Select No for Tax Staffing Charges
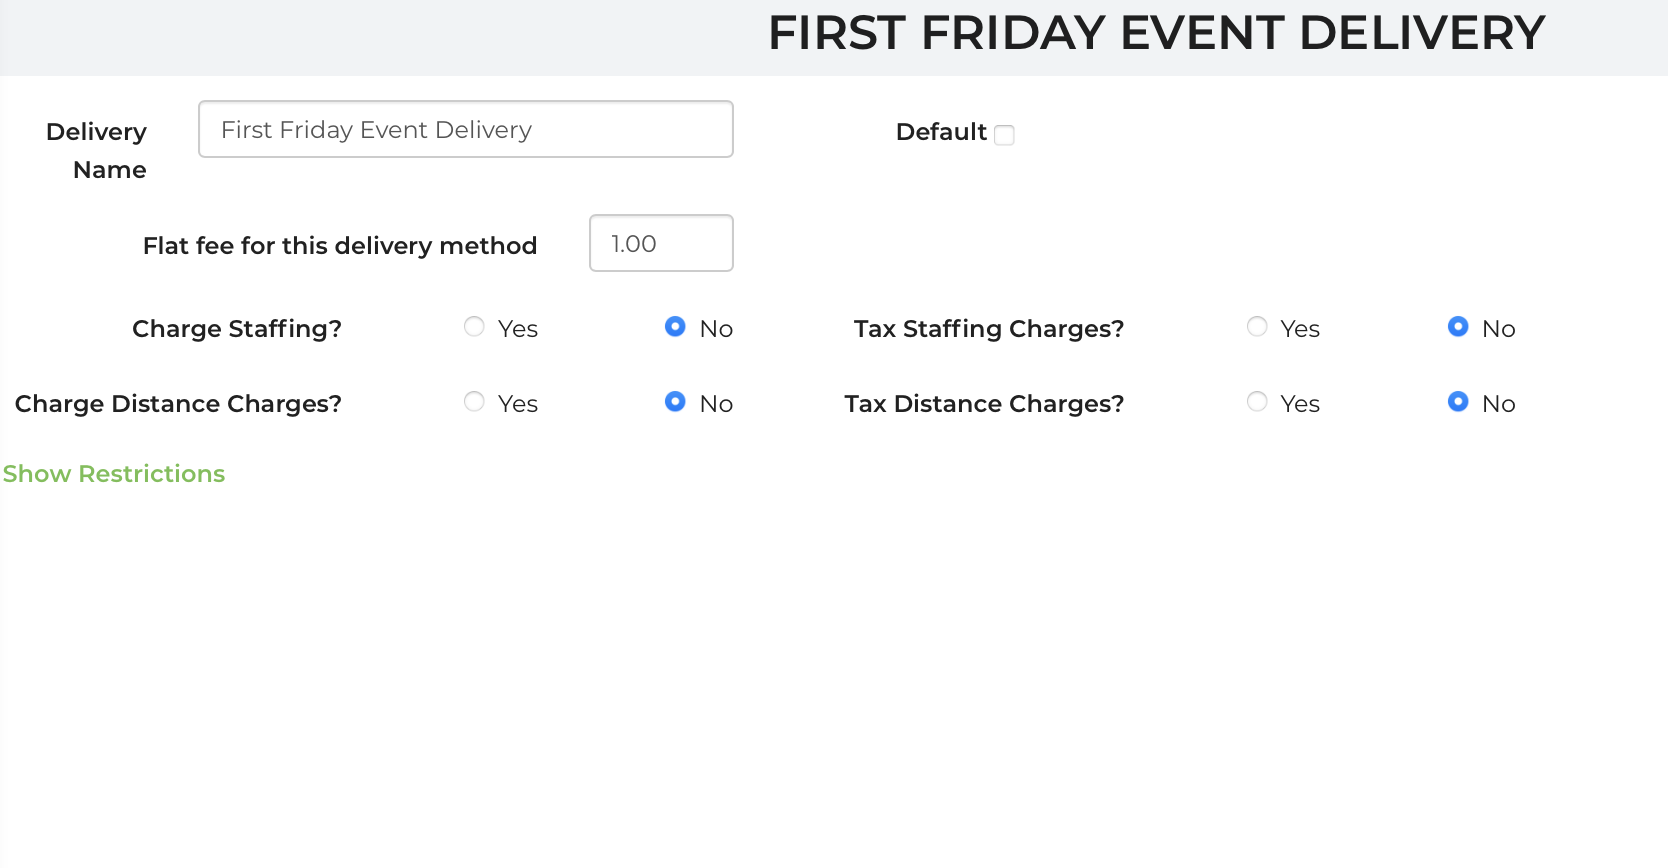 tap(1458, 327)
